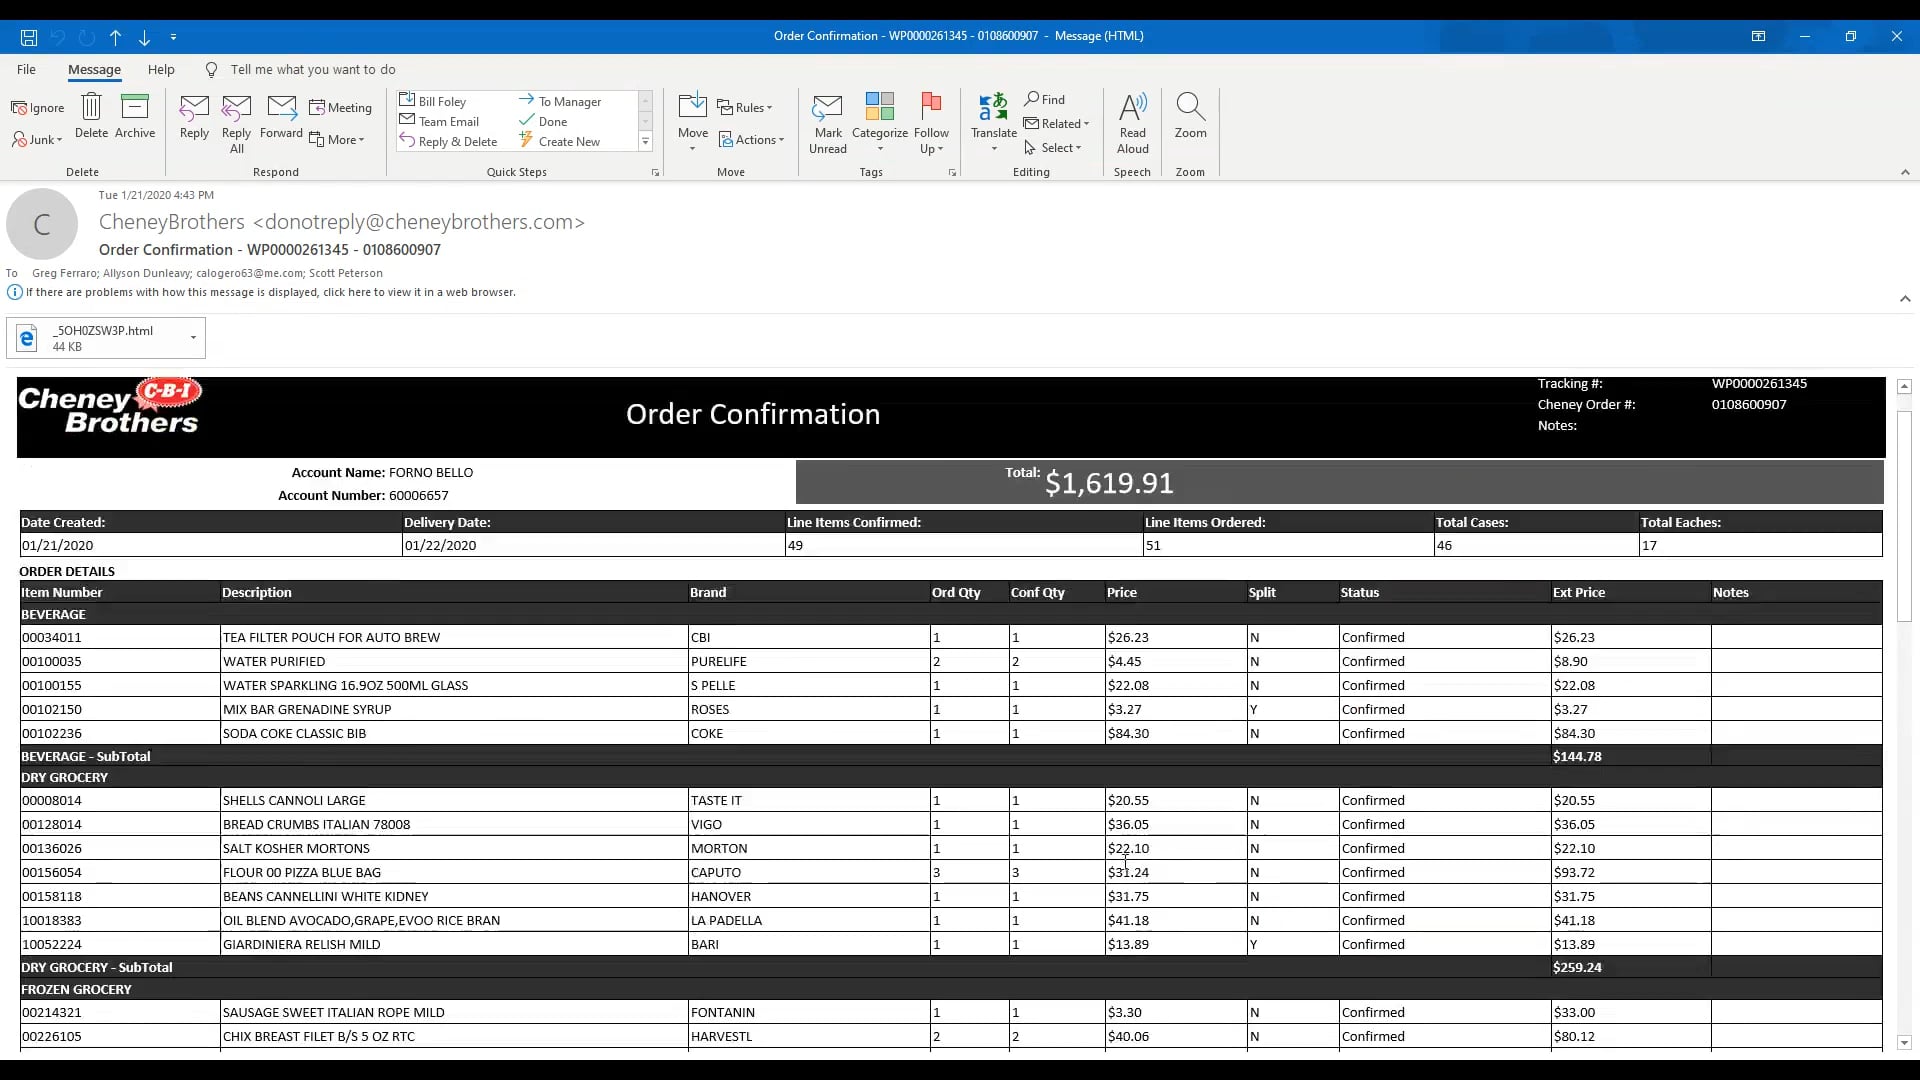Click the view in web browser info bar

coord(270,293)
